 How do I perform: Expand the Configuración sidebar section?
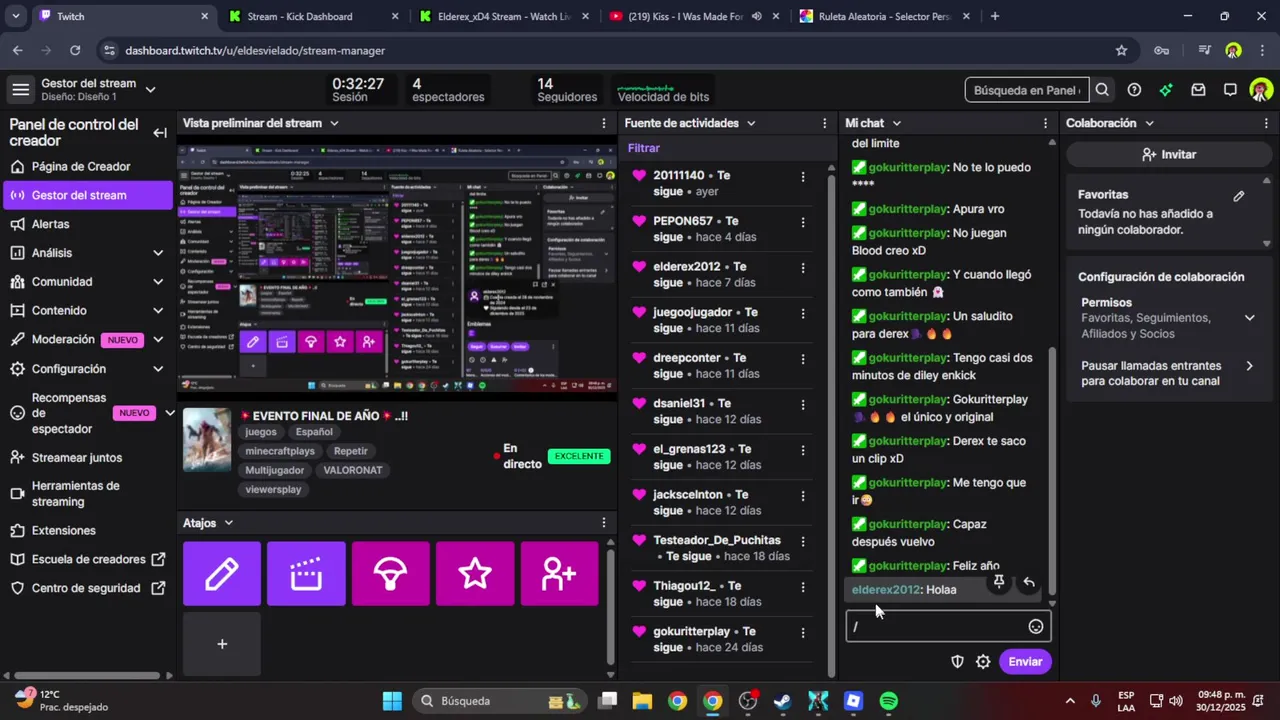[158, 369]
